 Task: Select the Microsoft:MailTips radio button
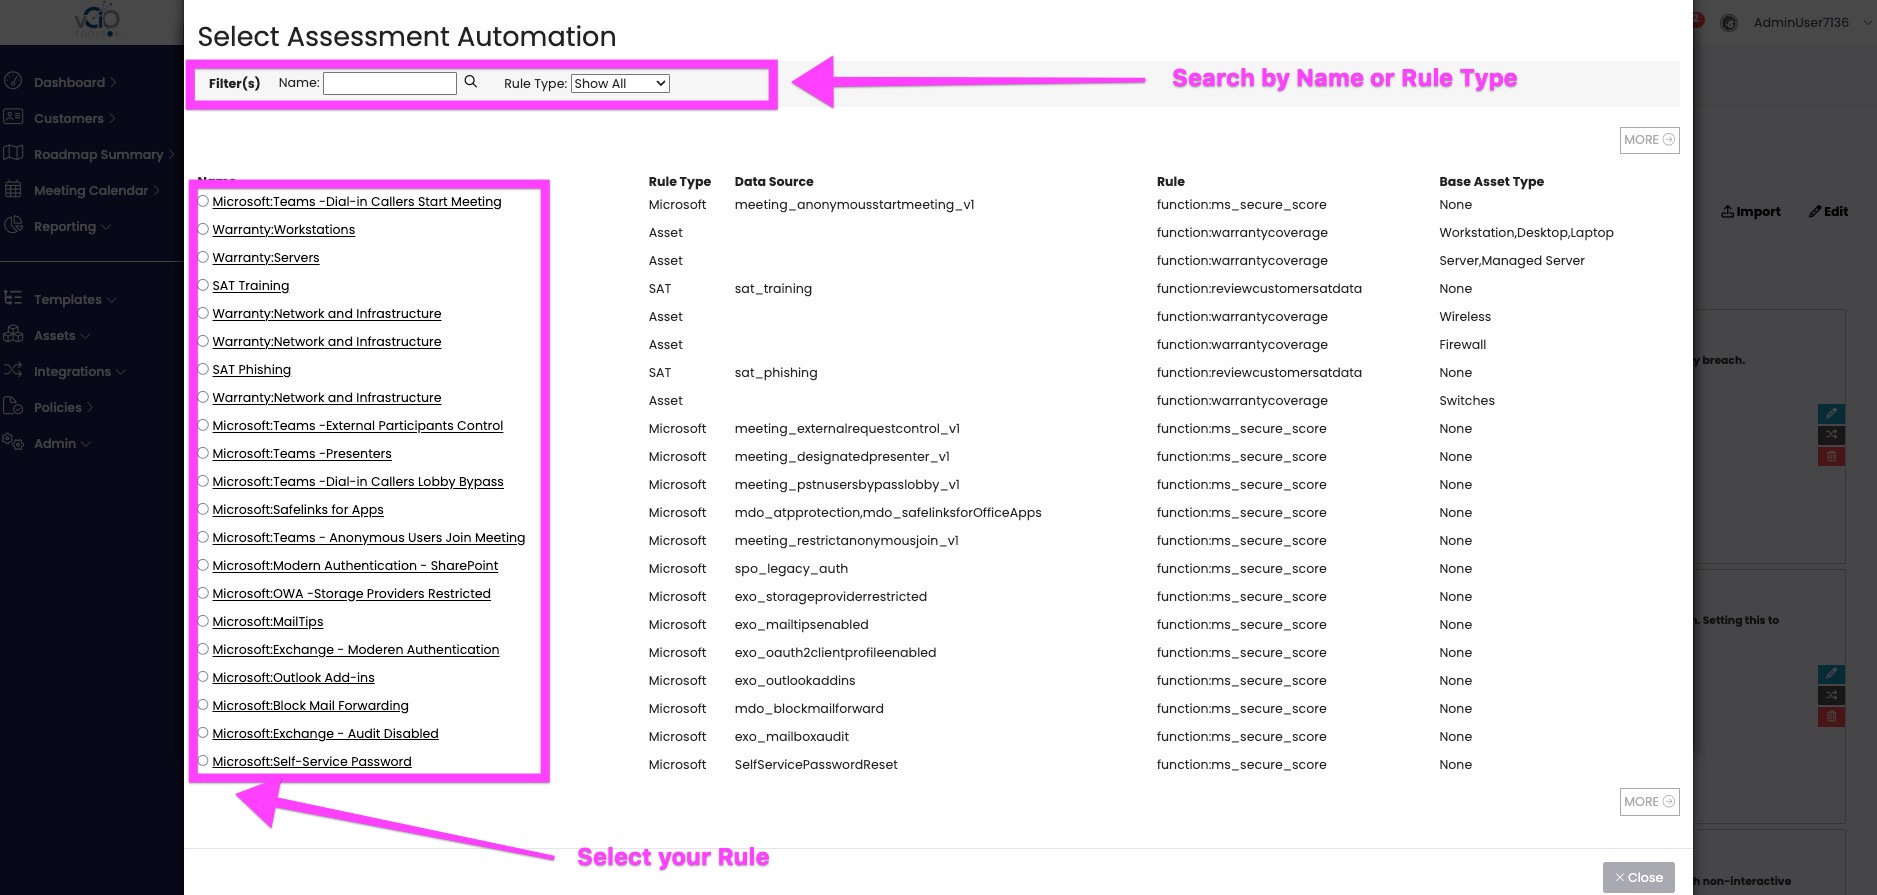[x=203, y=621]
